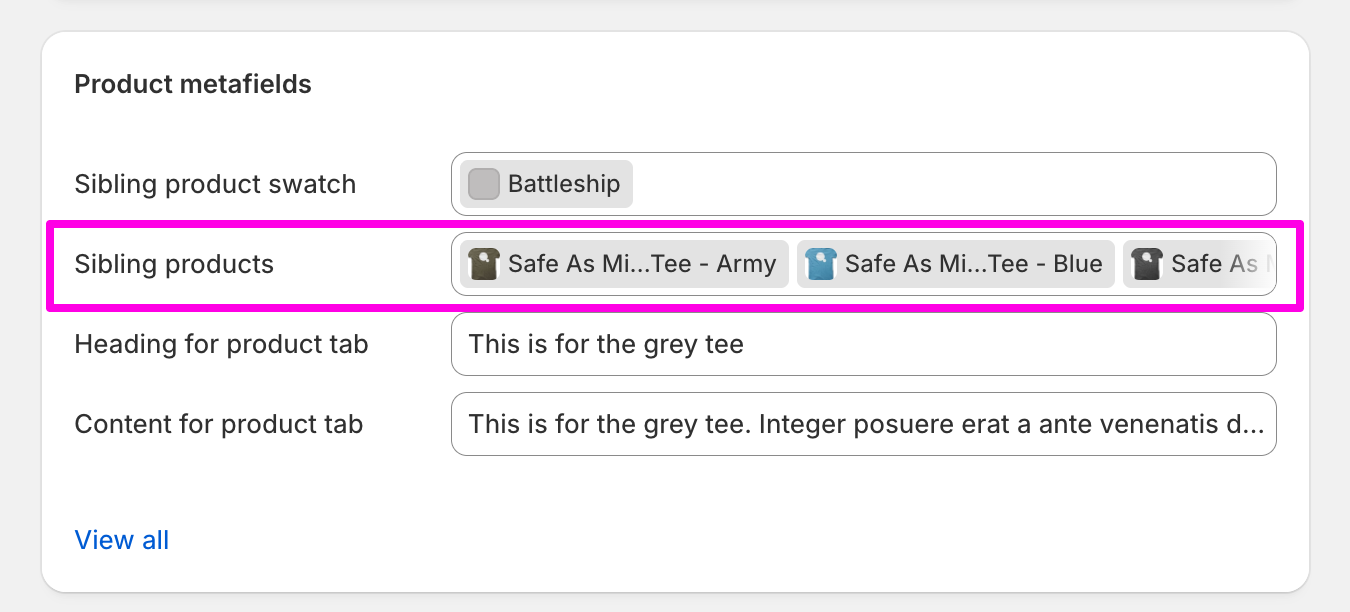The image size is (1350, 612).
Task: Select the Safe As Mi...Tee - Blue chip
Action: (x=956, y=264)
